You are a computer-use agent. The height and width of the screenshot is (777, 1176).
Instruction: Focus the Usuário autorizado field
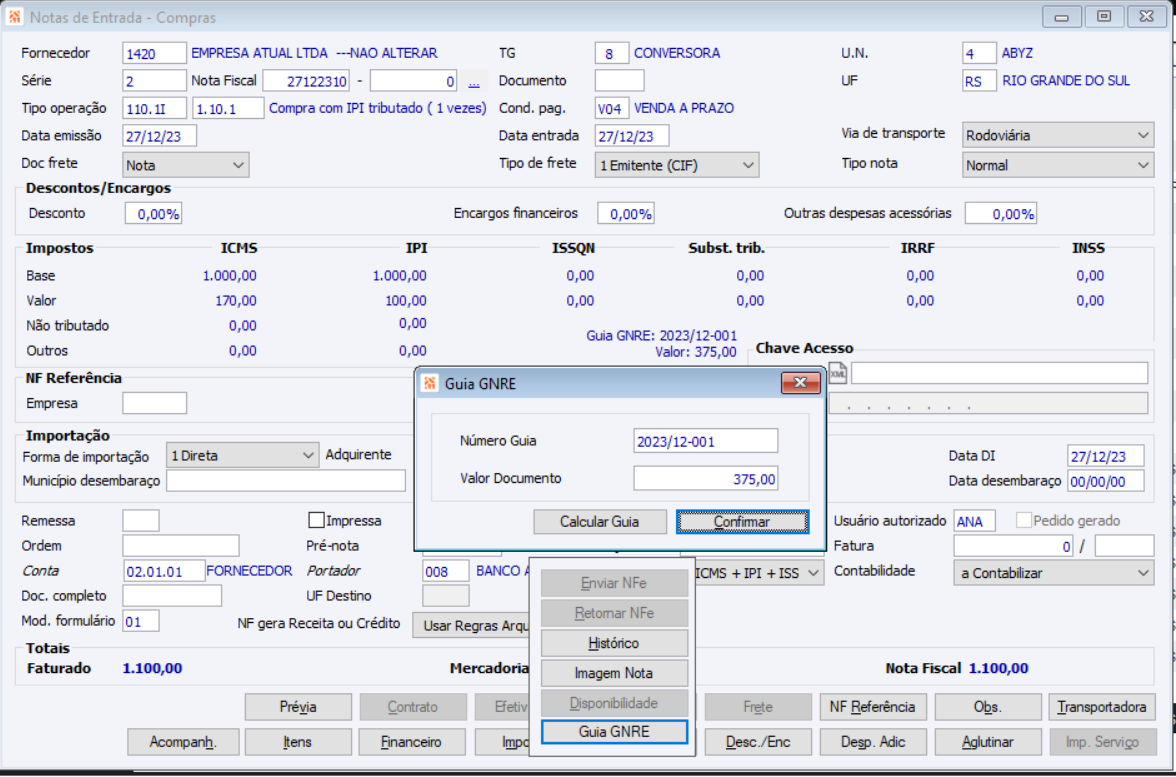tap(974, 520)
